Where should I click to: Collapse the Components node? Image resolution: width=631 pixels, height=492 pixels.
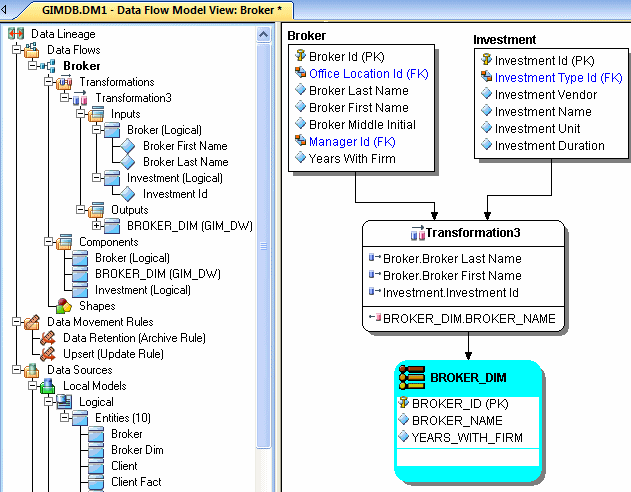(x=48, y=241)
